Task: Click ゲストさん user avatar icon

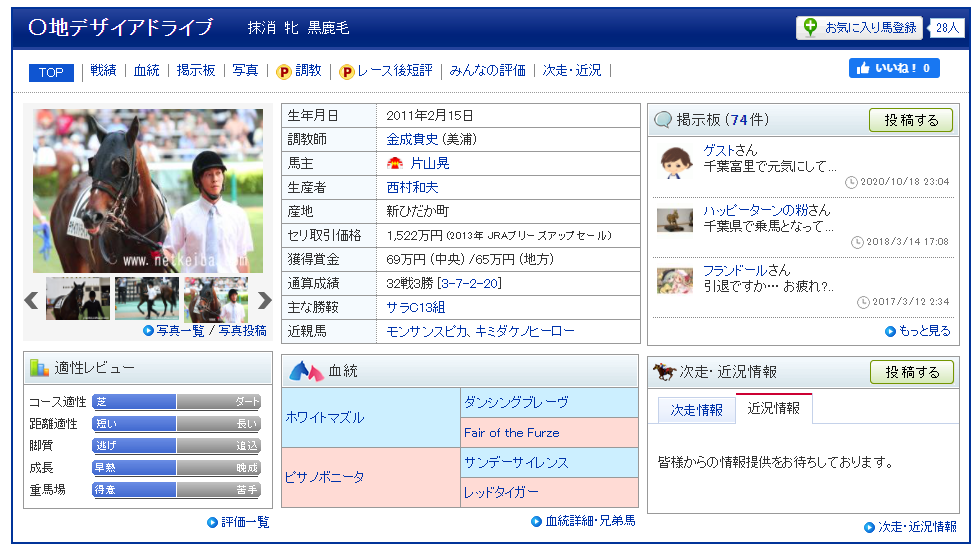Action: [x=675, y=160]
